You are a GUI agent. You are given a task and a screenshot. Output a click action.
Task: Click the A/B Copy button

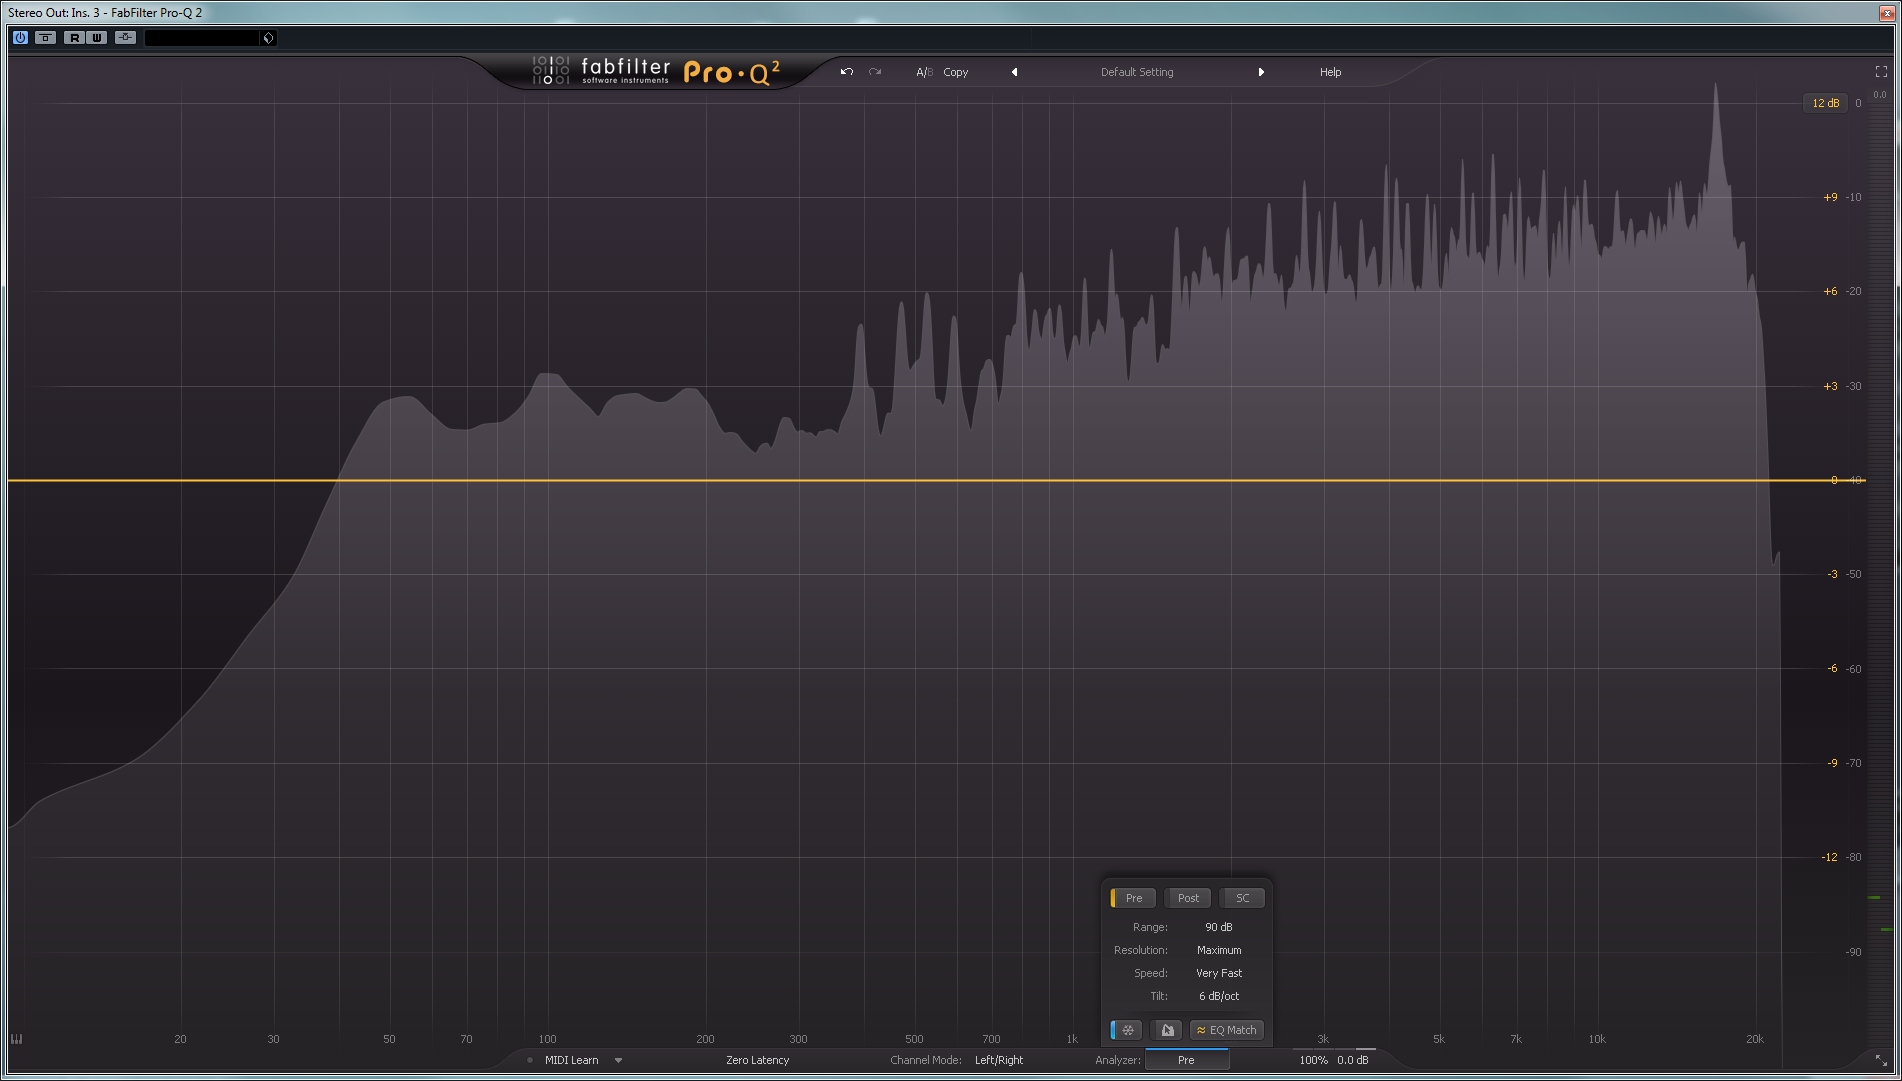955,72
